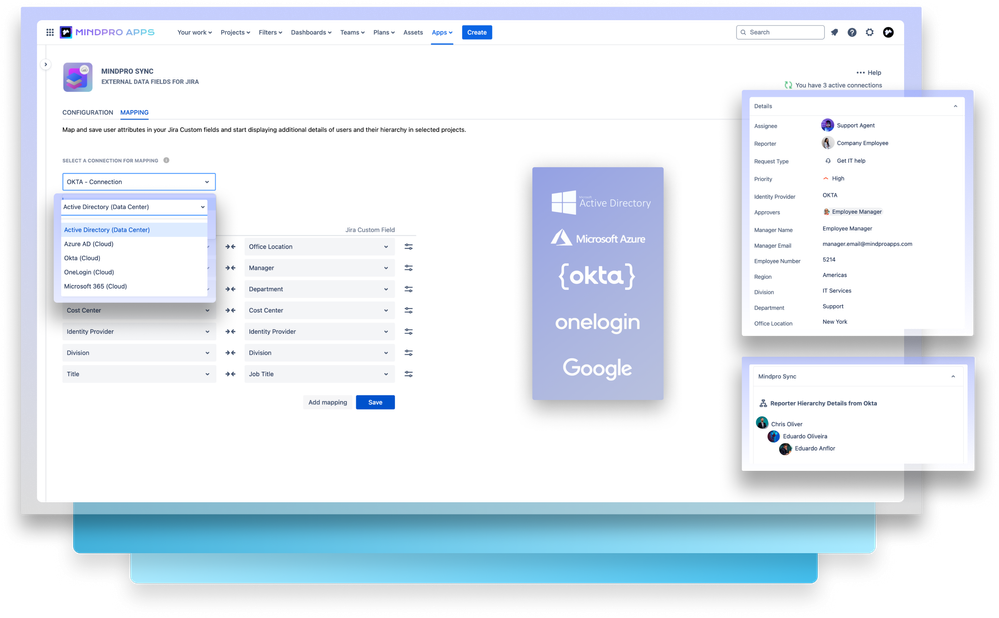Image resolution: width=999 pixels, height=618 pixels.
Task: Open the Title attribute dropdown
Action: (x=139, y=374)
